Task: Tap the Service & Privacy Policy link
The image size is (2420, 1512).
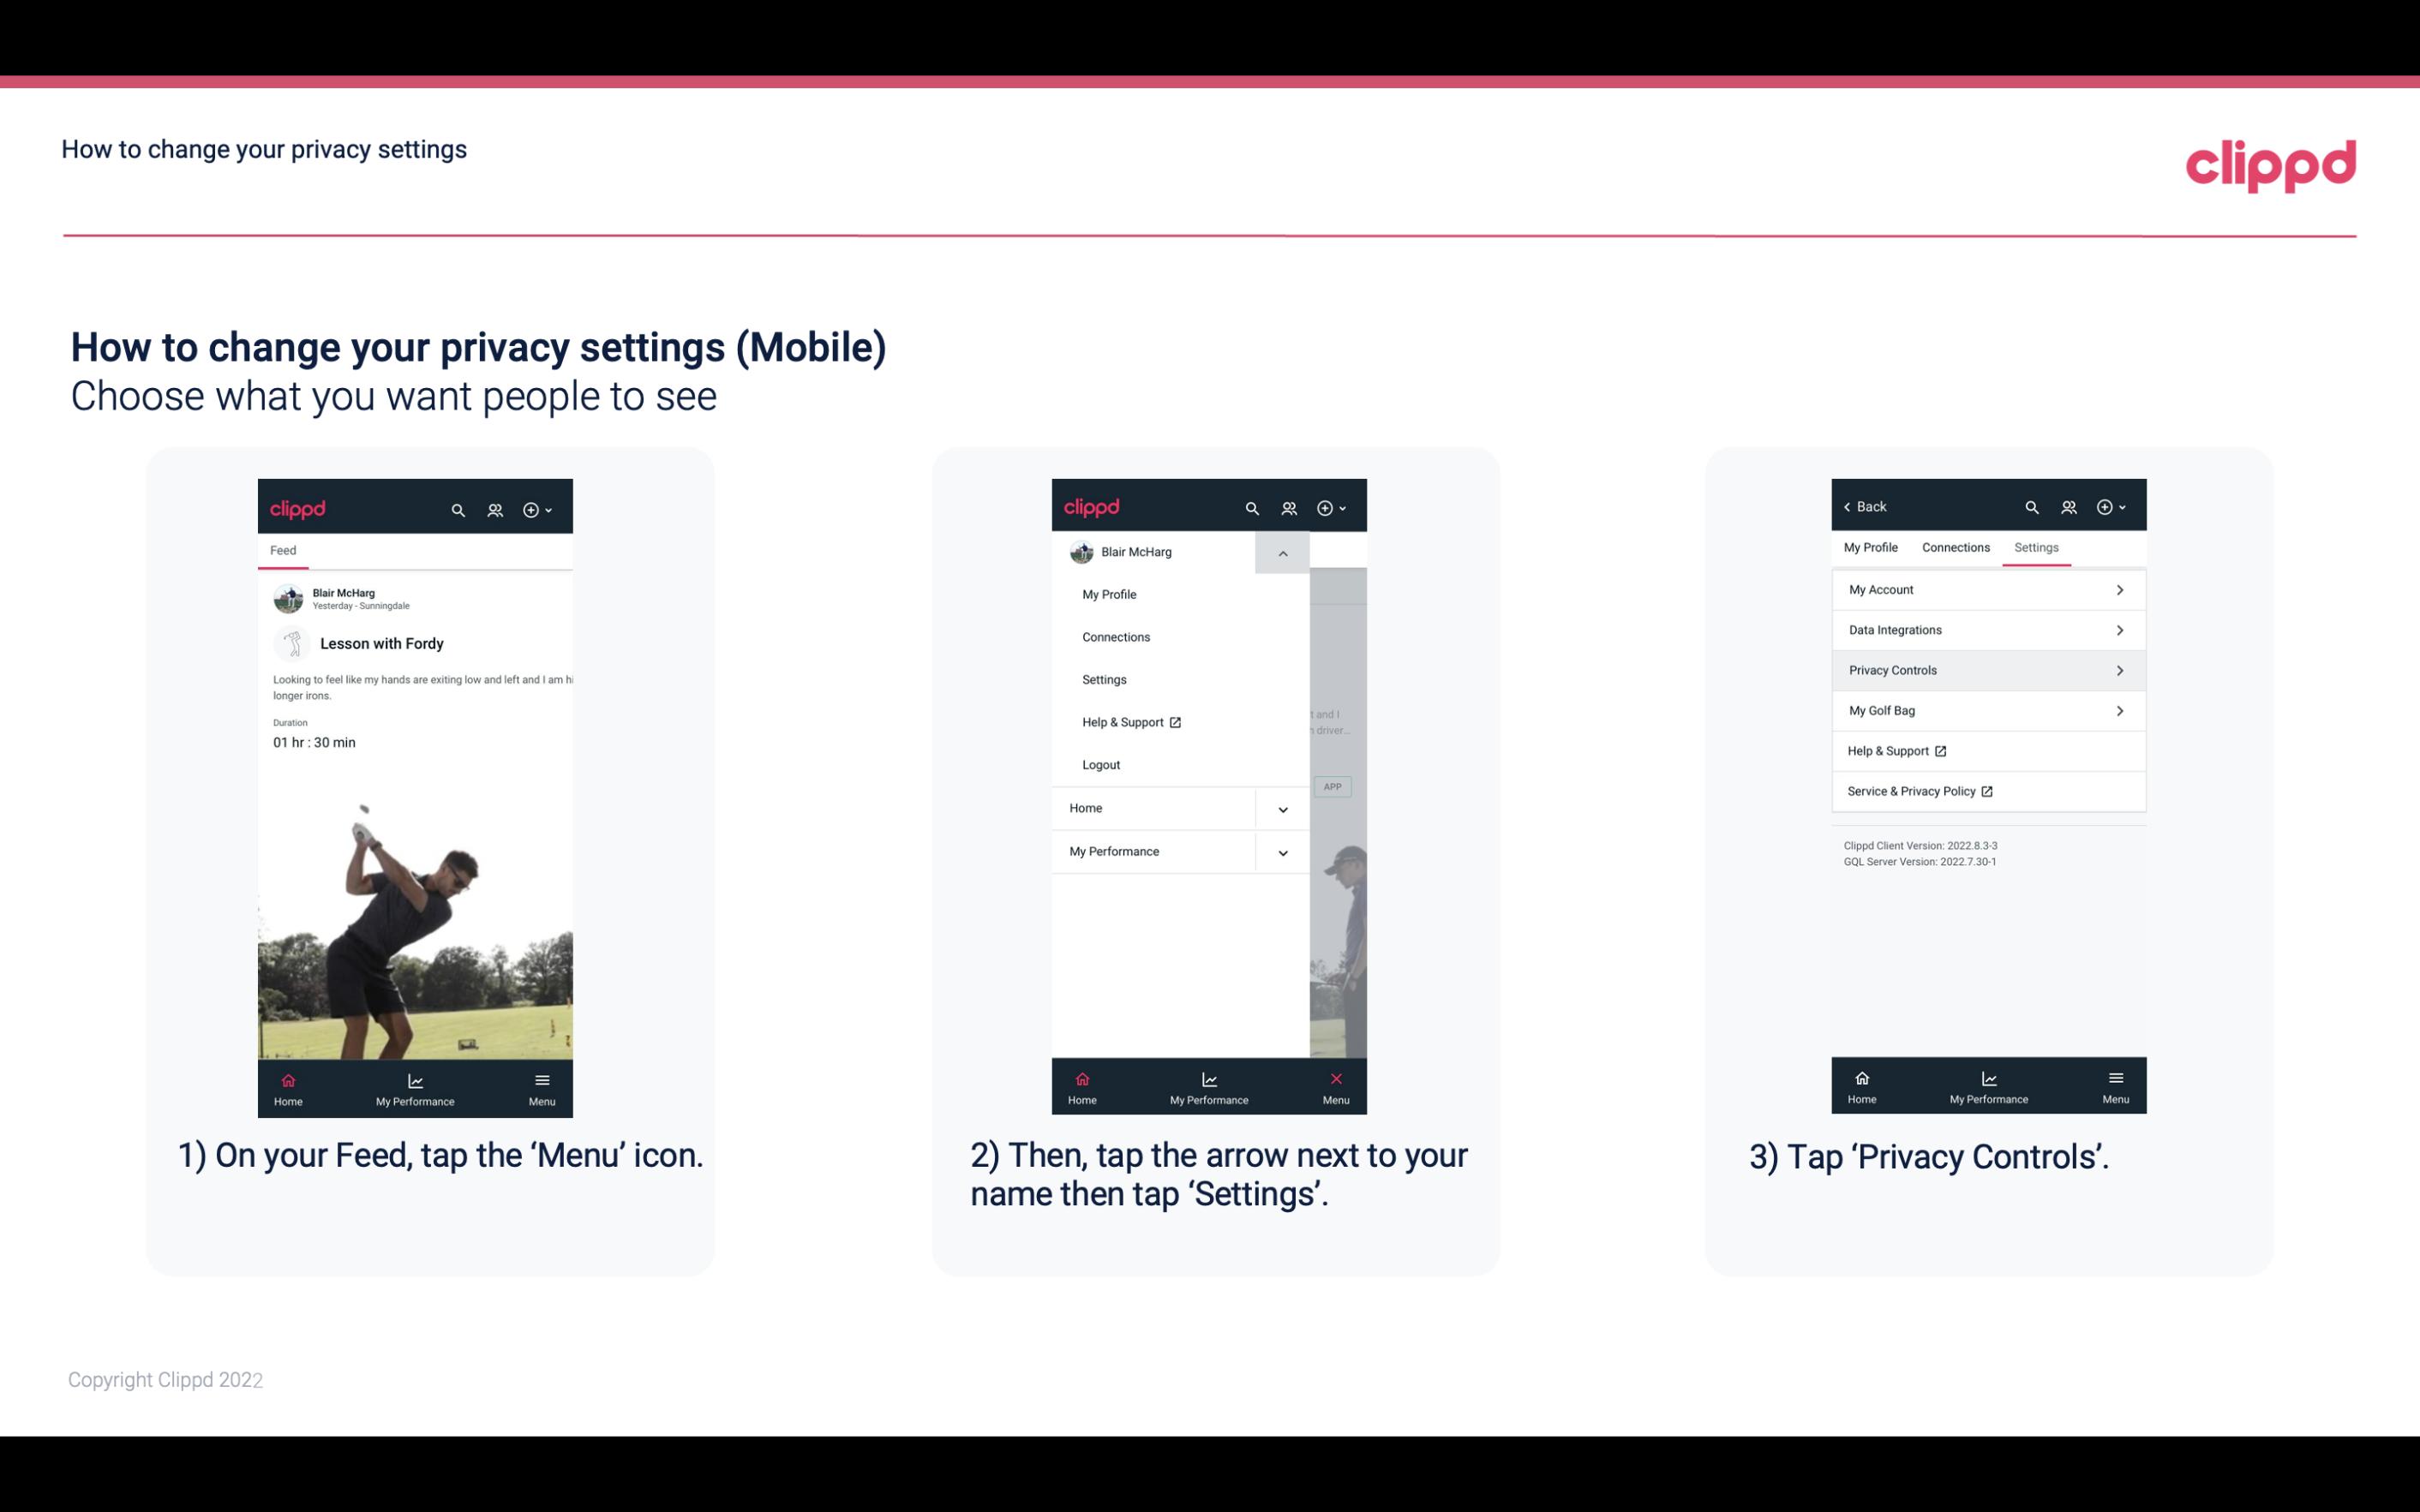Action: click(1918, 791)
